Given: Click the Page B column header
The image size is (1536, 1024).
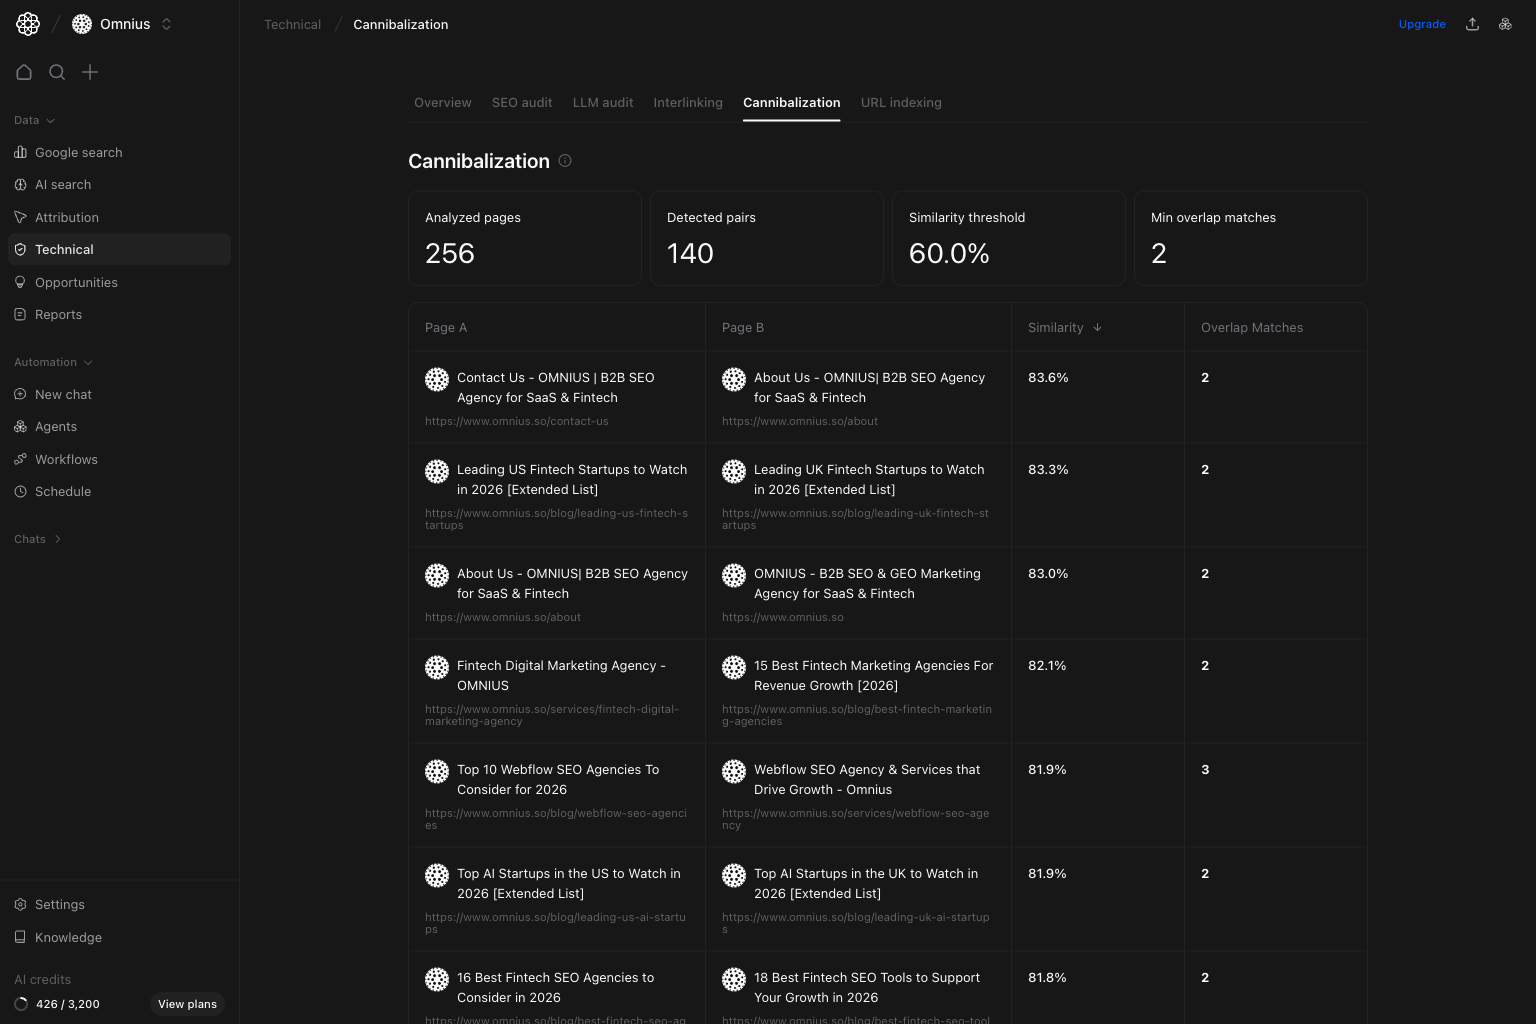Looking at the screenshot, I should pos(743,327).
